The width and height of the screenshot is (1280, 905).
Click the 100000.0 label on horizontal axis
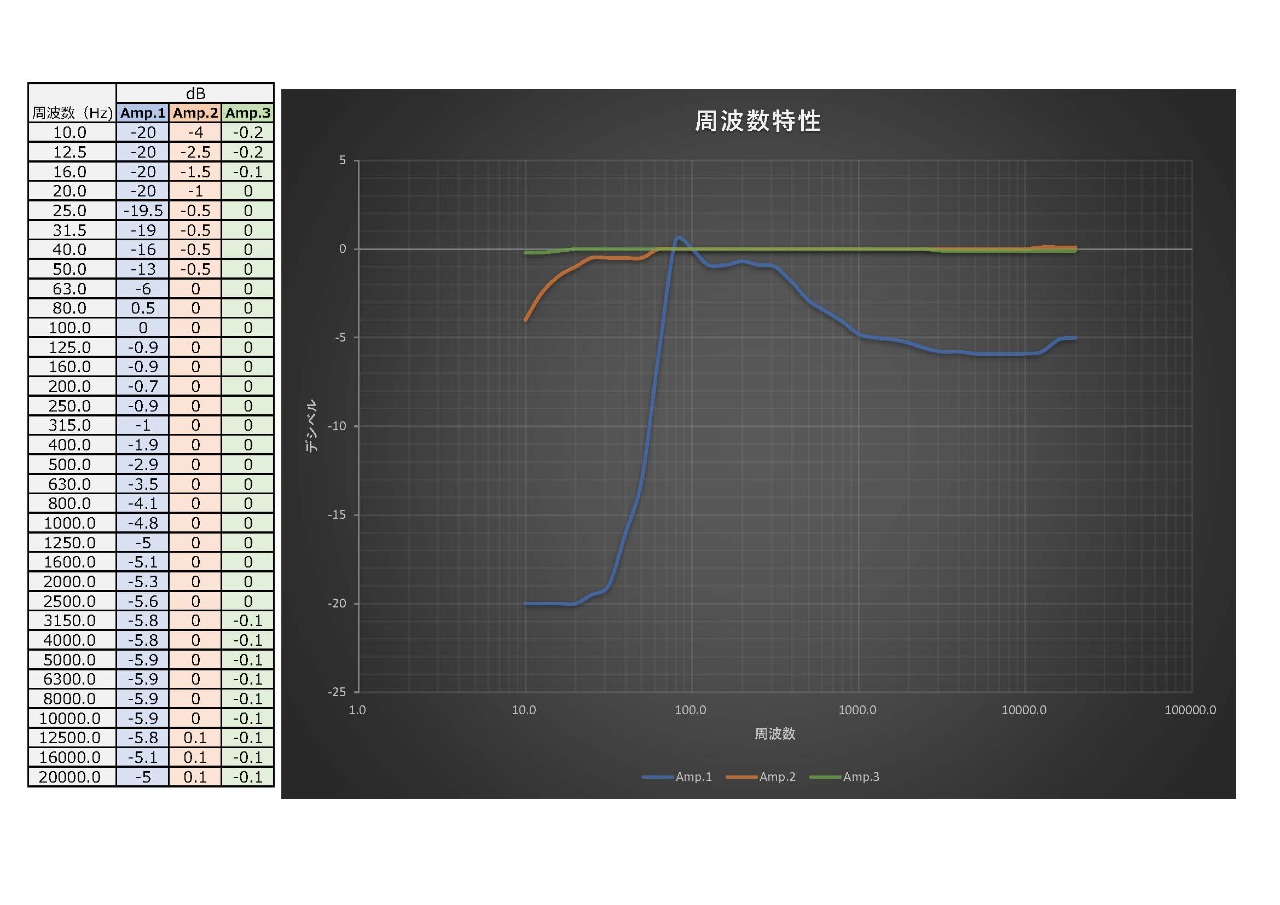pos(1190,710)
